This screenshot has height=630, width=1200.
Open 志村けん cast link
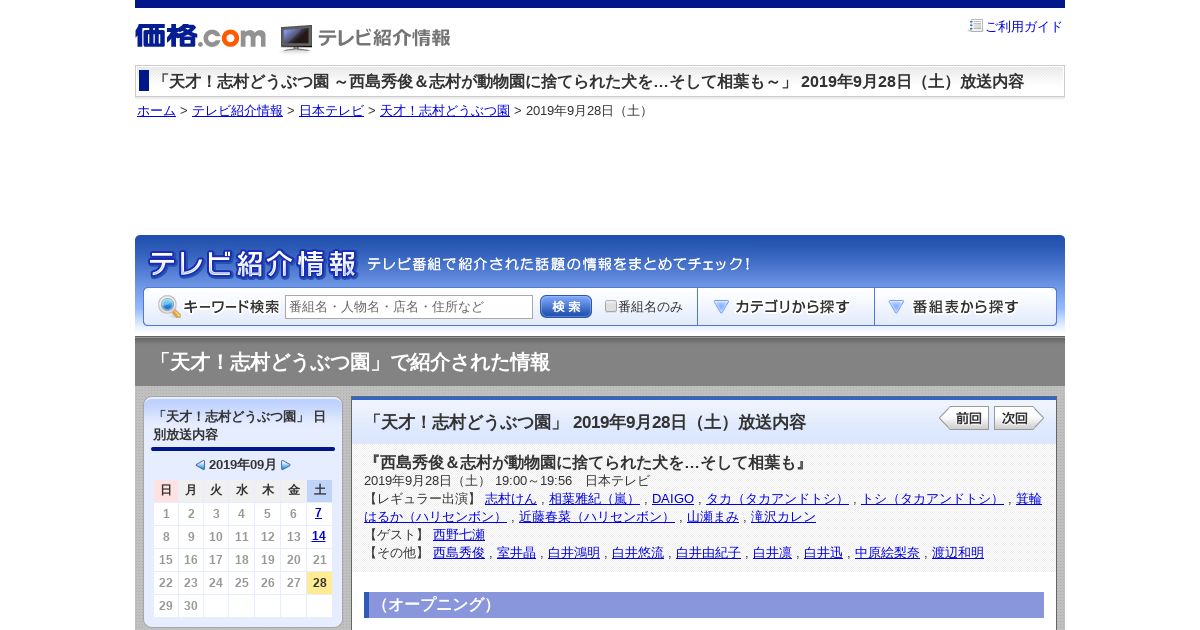511,499
